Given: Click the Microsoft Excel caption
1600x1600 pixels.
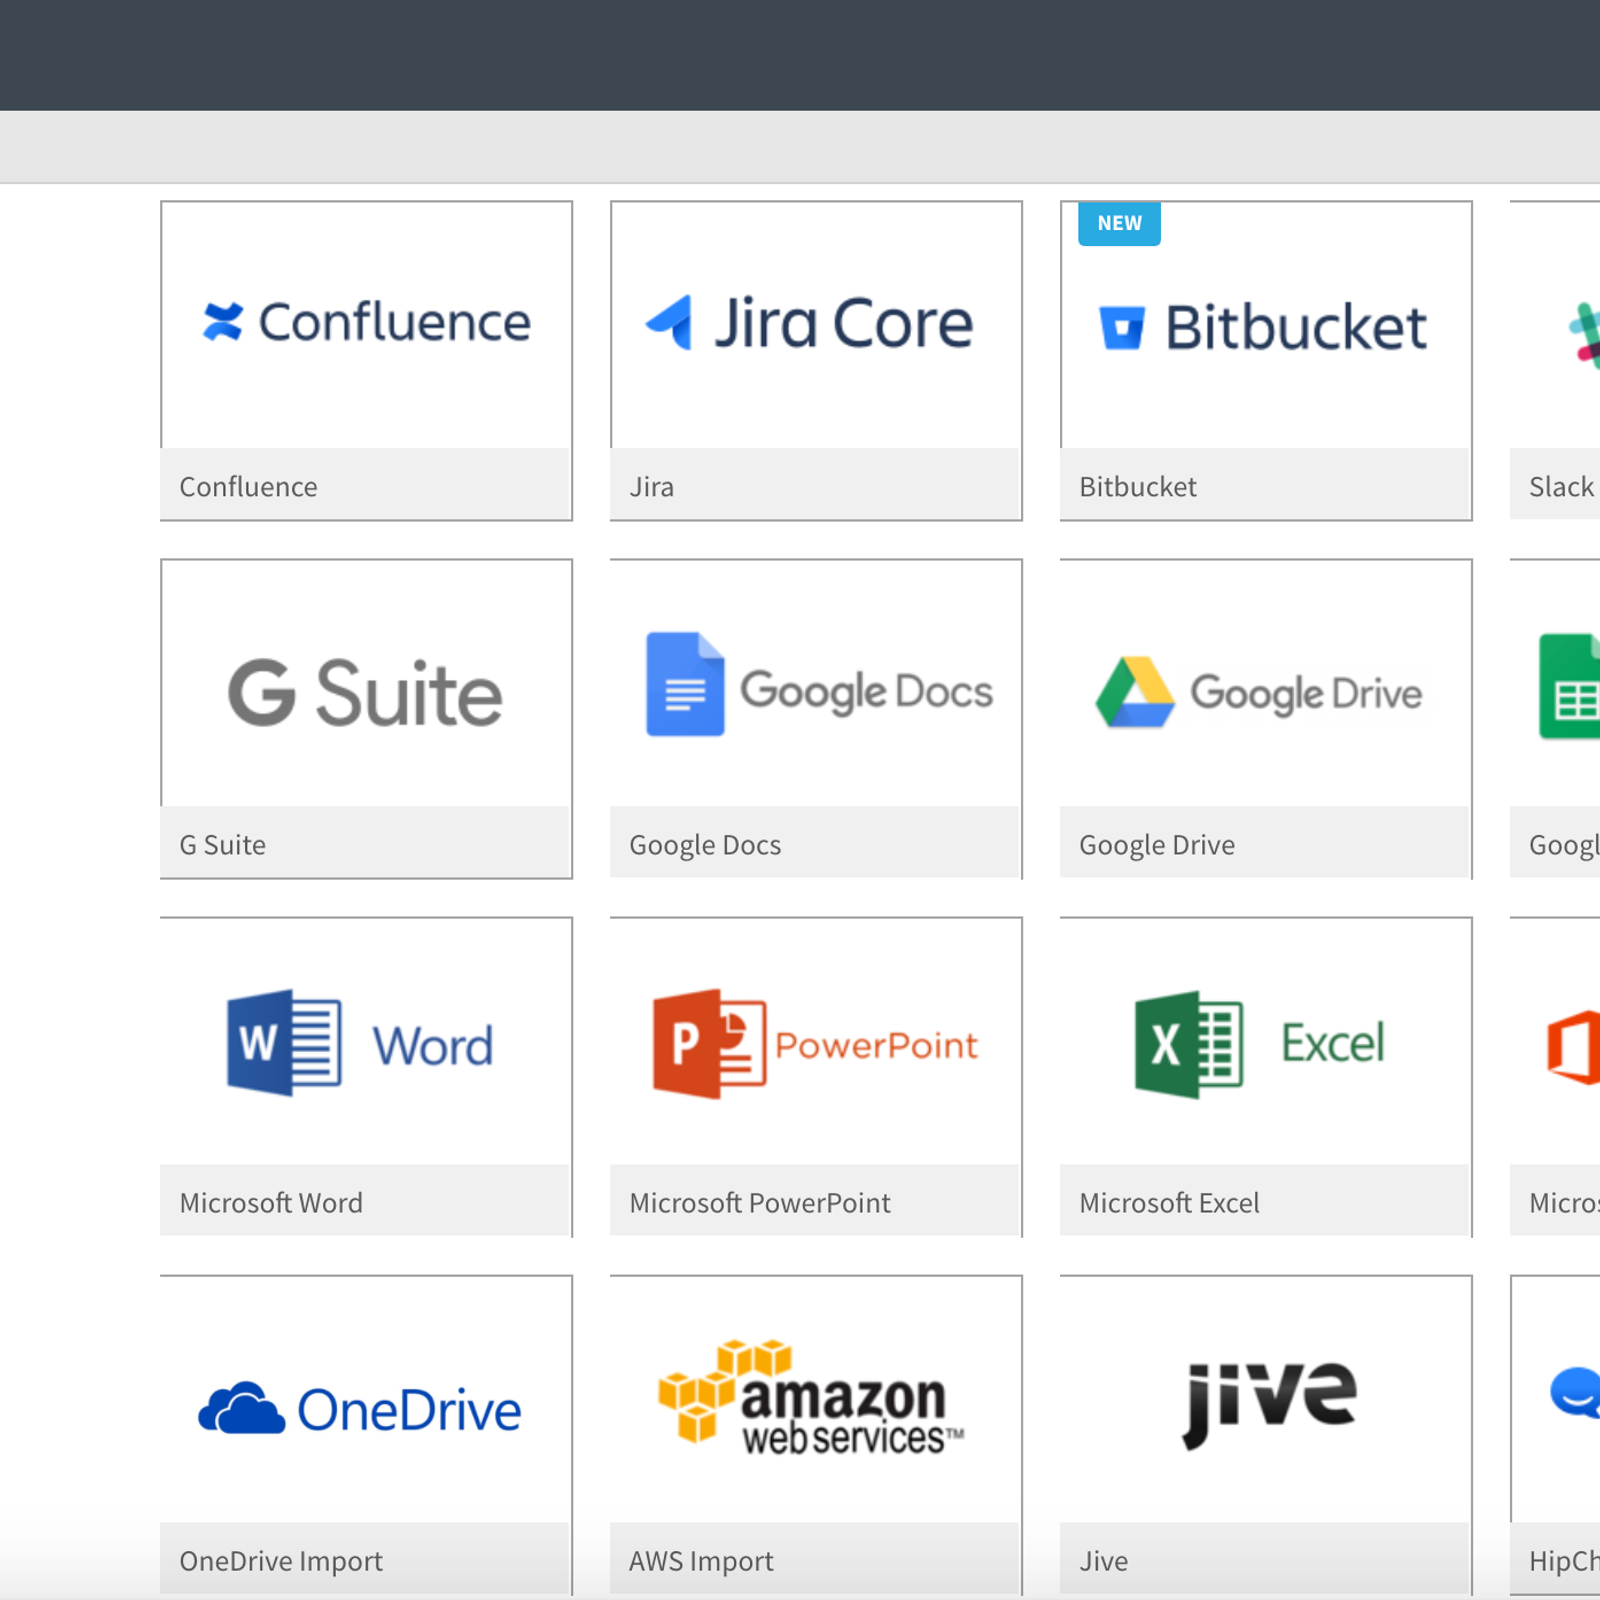Looking at the screenshot, I should [1169, 1203].
